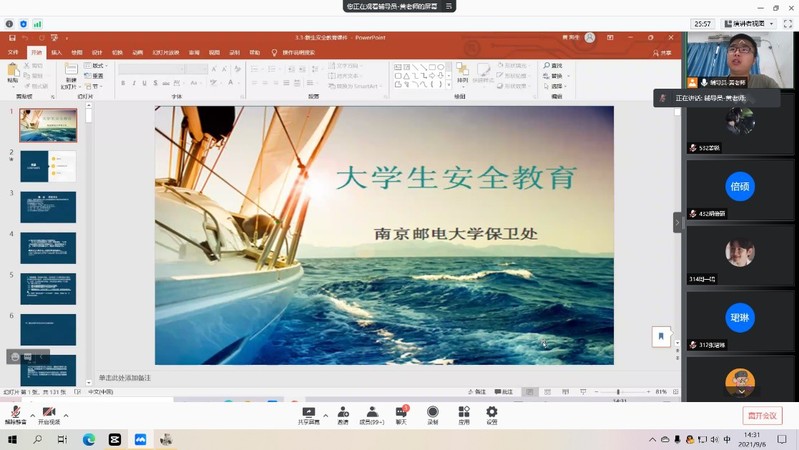Viewport: 799px width, 450px height.
Task: Open meeting settings gear
Action: click(x=491, y=413)
